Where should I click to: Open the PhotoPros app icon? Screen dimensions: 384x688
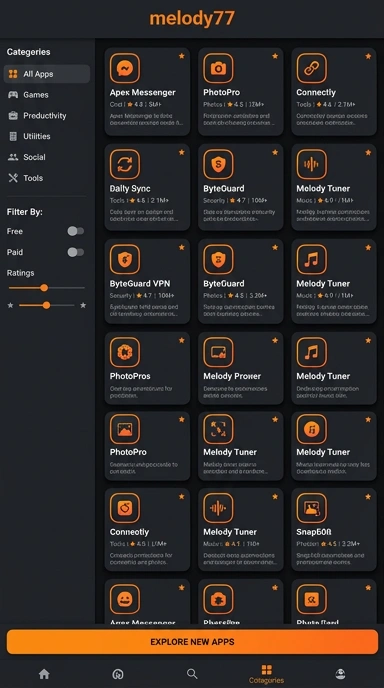pos(125,352)
